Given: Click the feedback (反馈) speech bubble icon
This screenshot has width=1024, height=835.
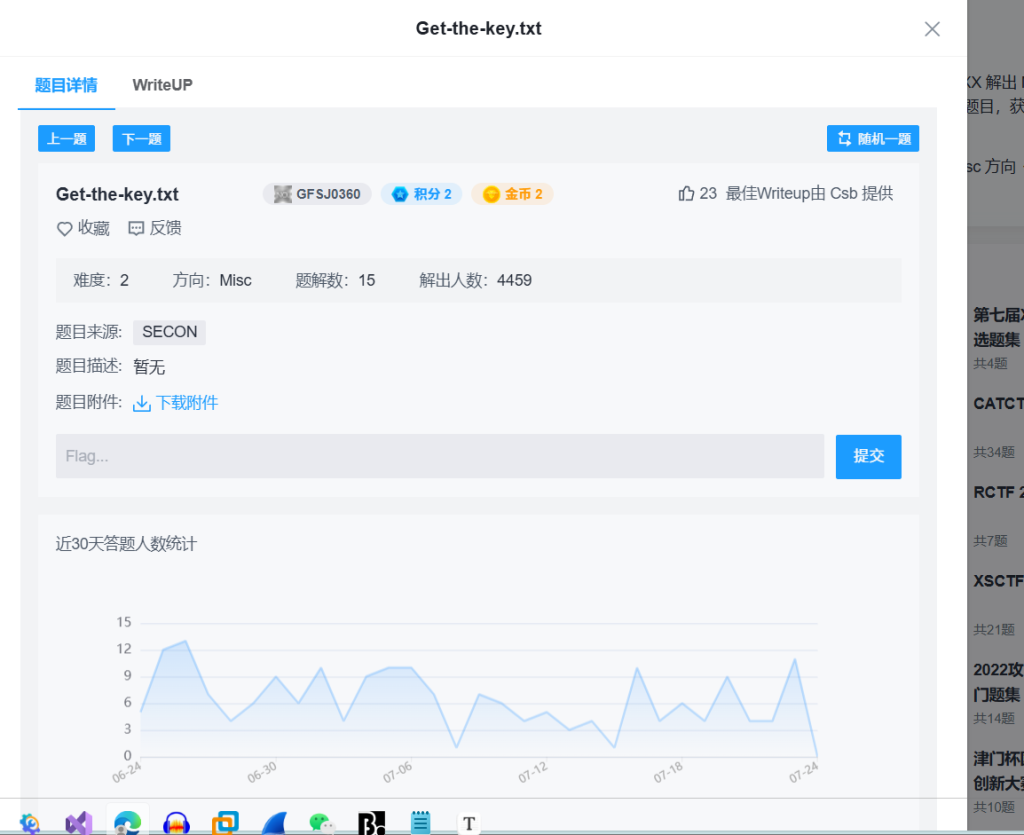Looking at the screenshot, I should (x=137, y=229).
